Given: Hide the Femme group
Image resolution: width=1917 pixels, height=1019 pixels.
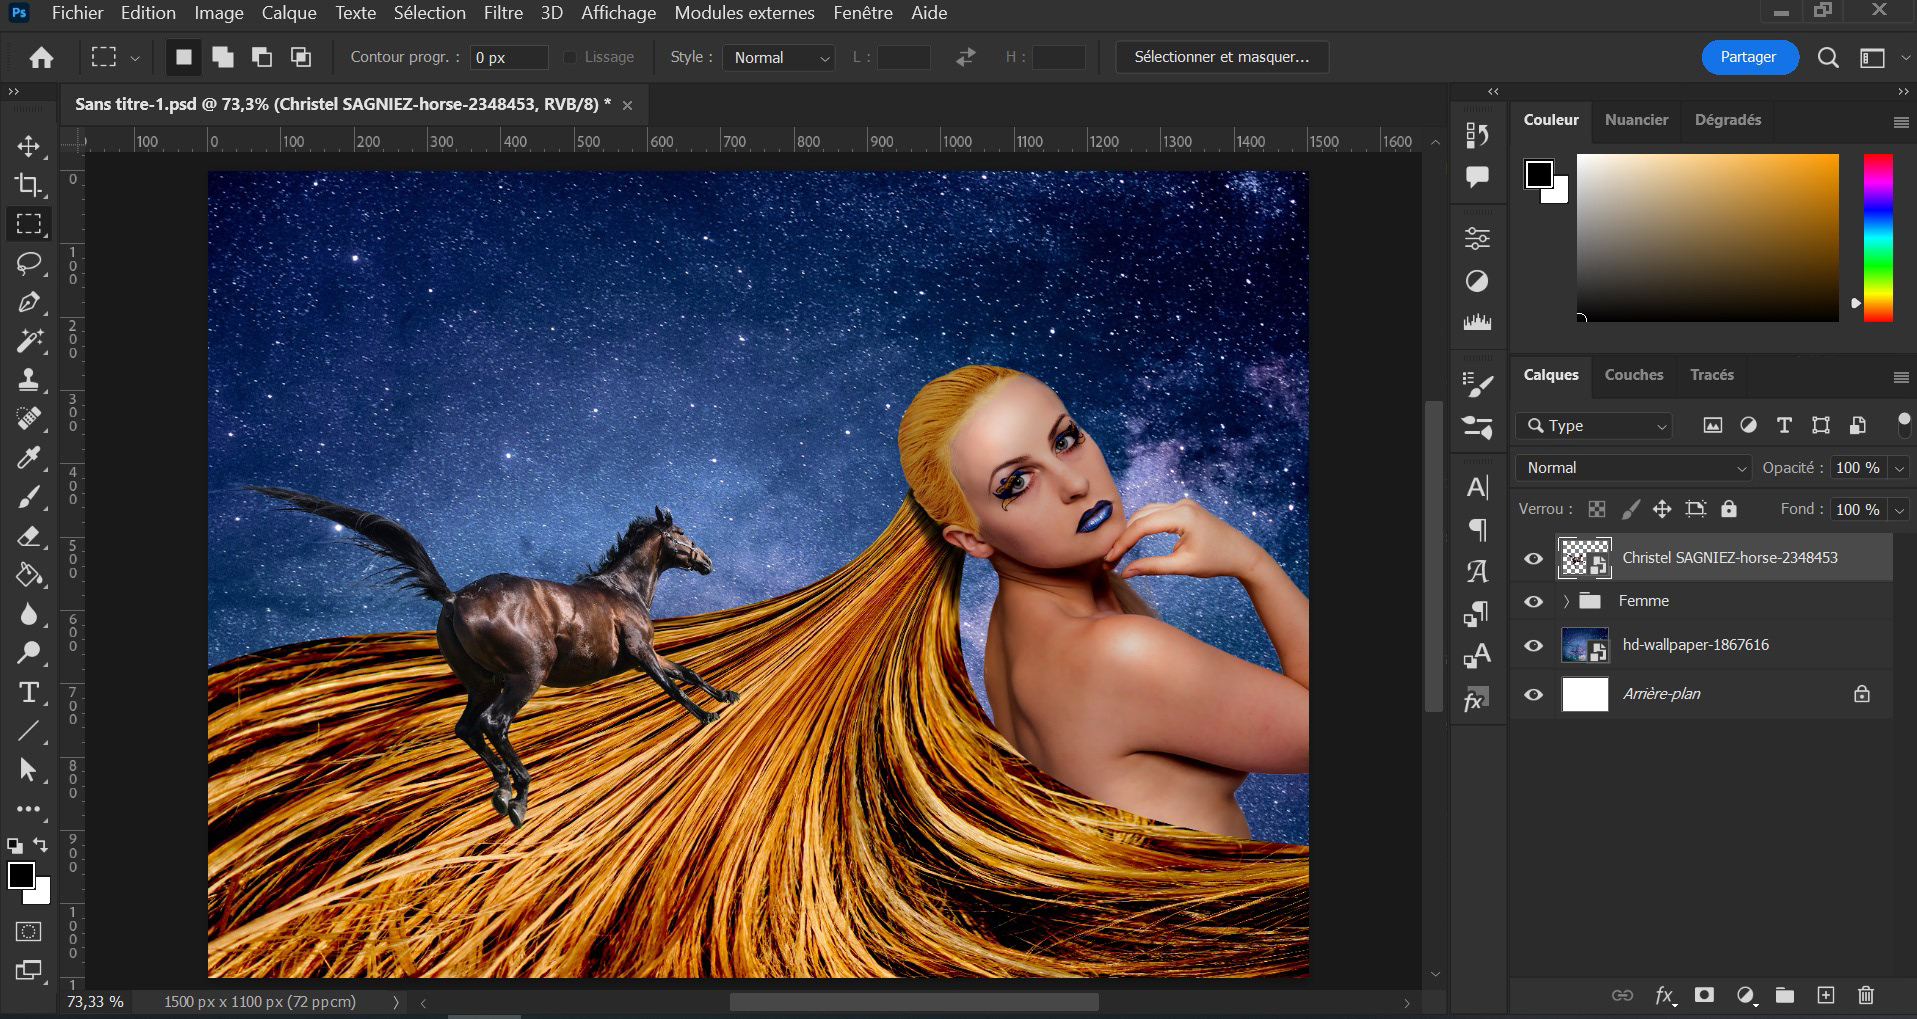Looking at the screenshot, I should pos(1533,601).
